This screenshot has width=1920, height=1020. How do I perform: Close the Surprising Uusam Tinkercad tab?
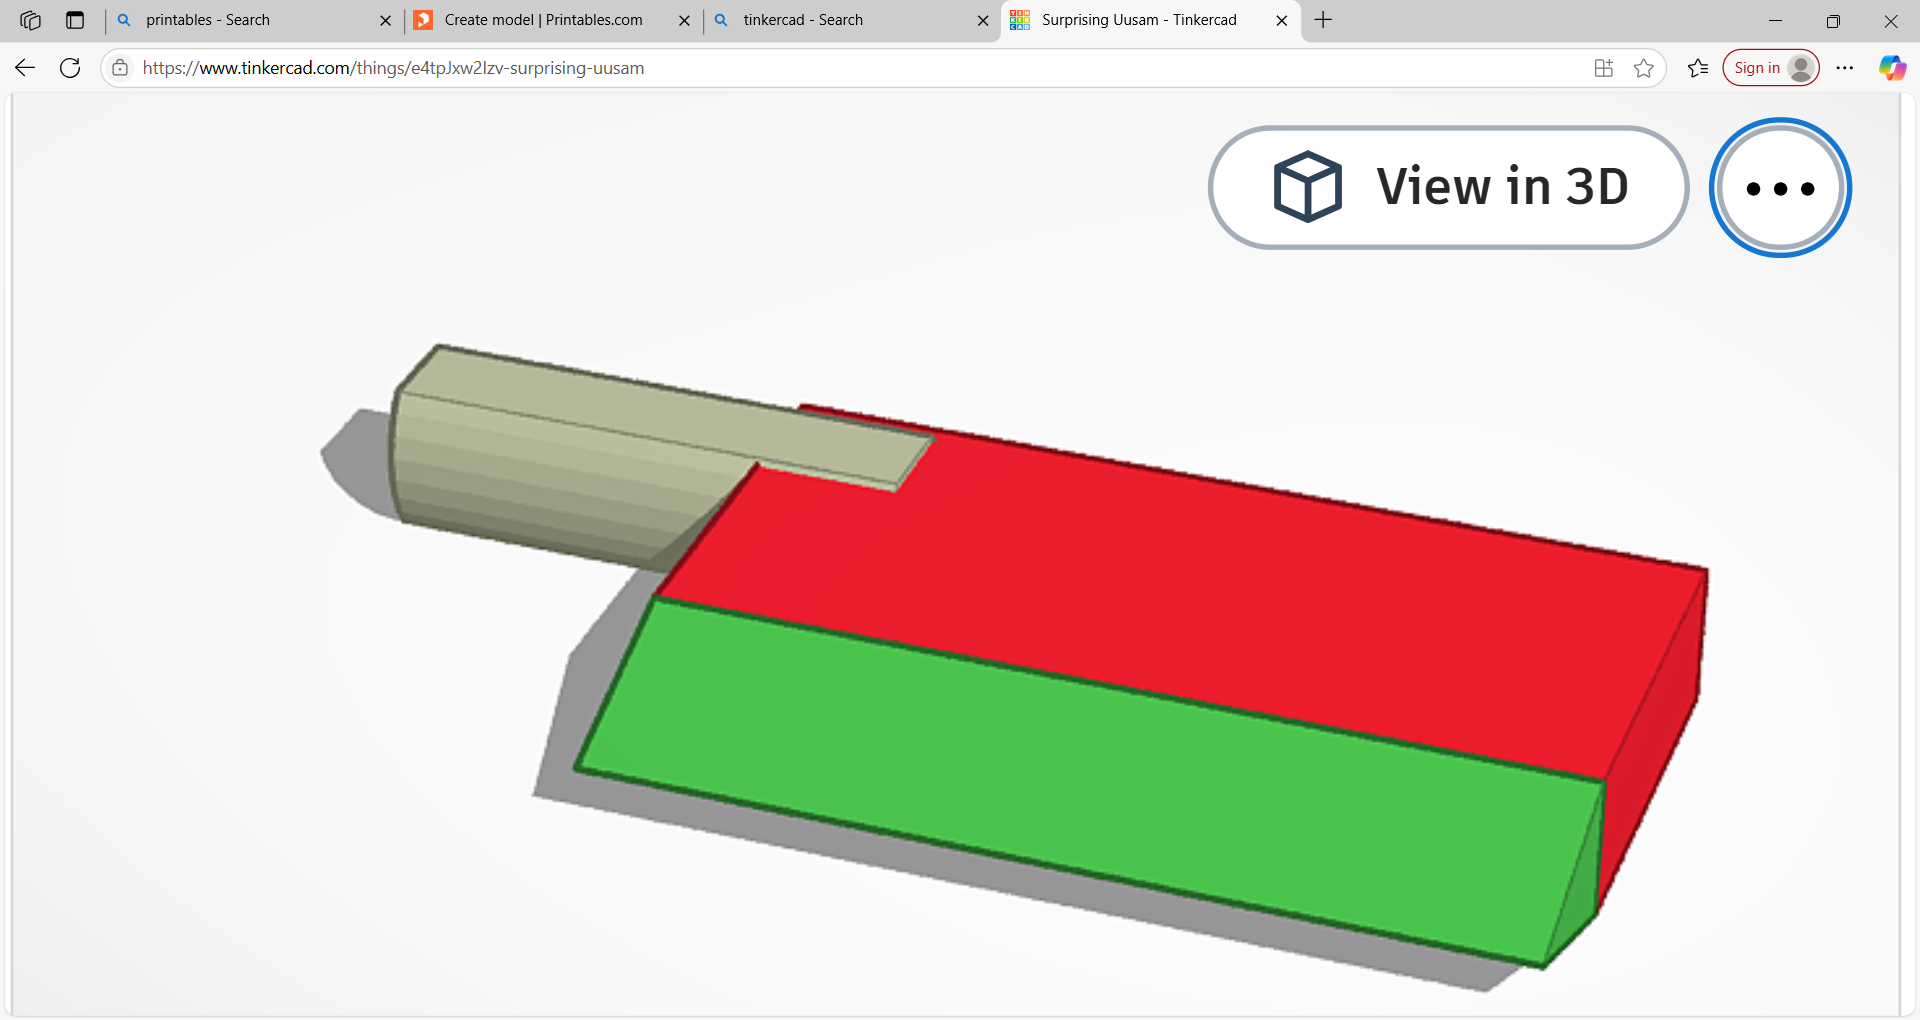[1282, 20]
